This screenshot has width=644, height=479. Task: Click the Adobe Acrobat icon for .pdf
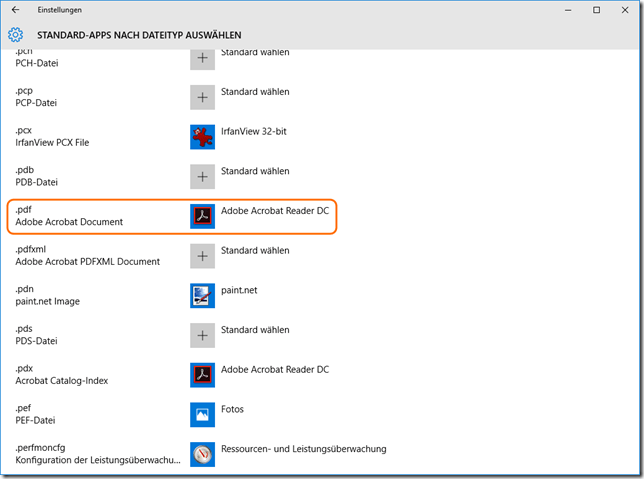coord(203,216)
